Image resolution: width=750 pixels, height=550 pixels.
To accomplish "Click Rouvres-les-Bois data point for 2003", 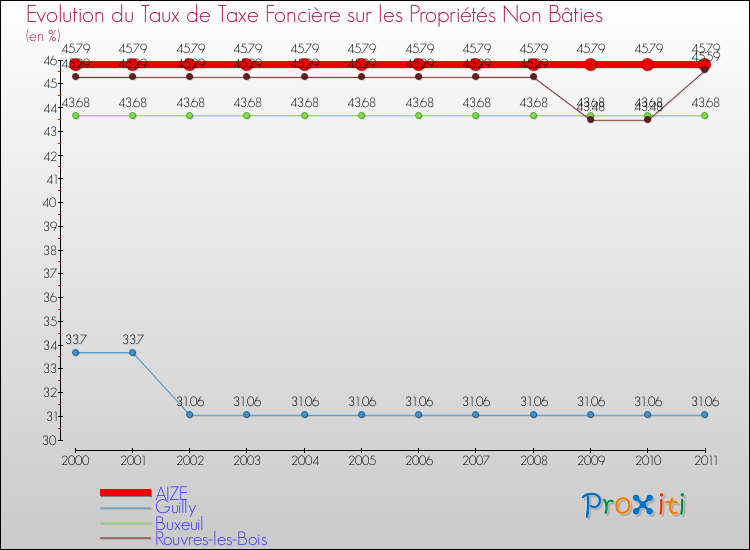I will (x=246, y=77).
